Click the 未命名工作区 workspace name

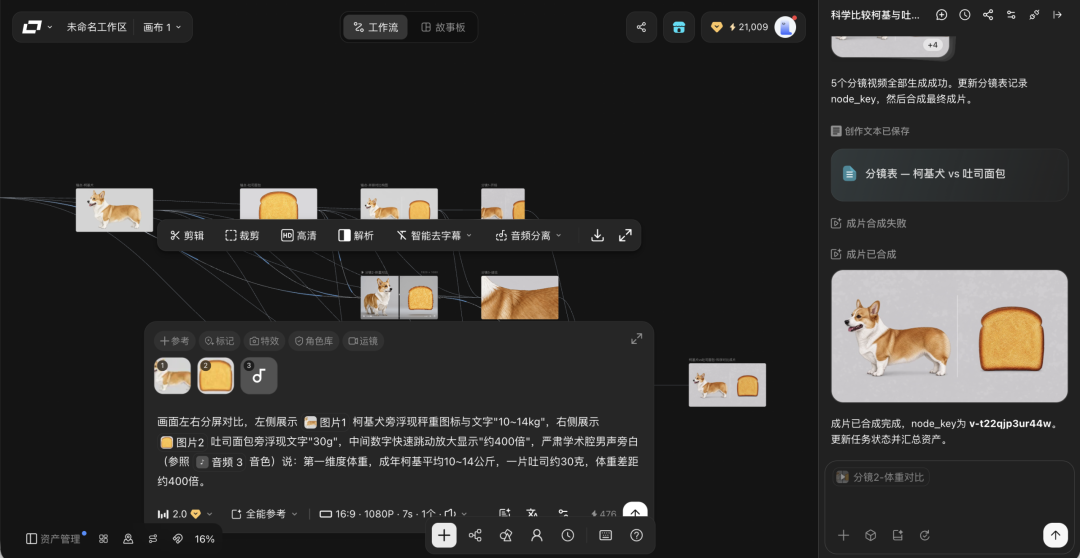click(x=96, y=28)
